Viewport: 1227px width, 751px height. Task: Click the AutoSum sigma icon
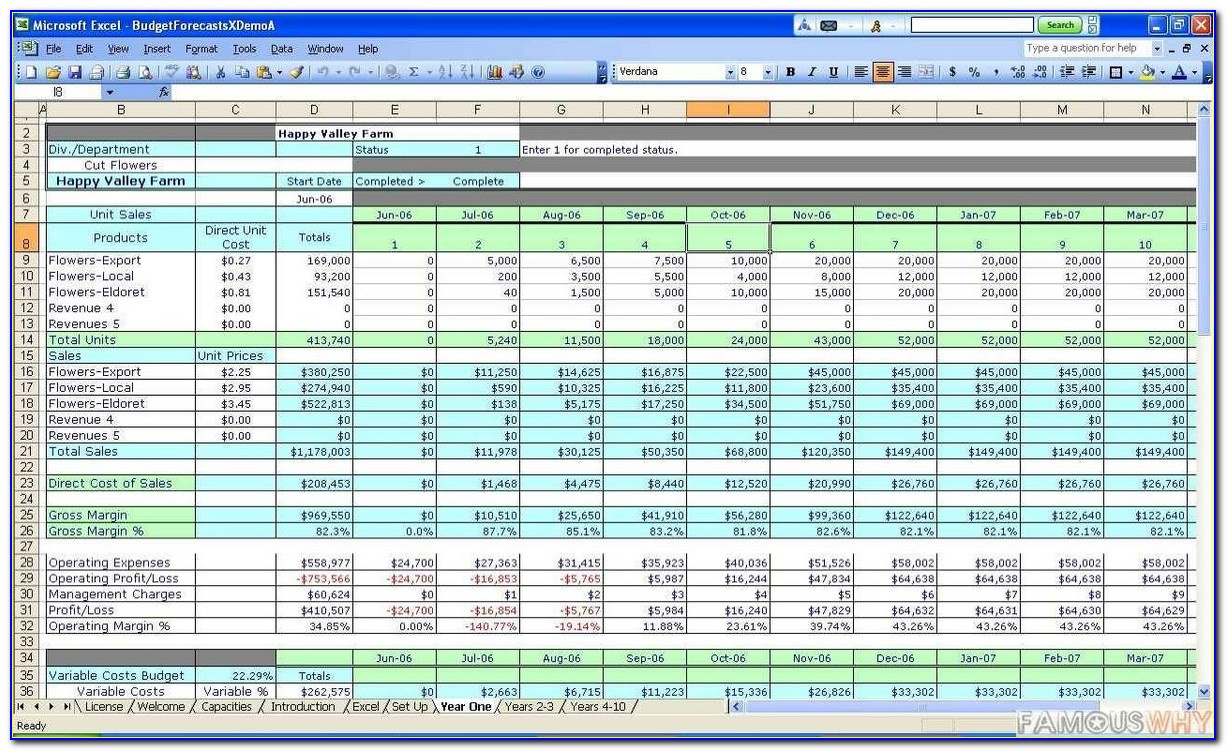click(413, 72)
